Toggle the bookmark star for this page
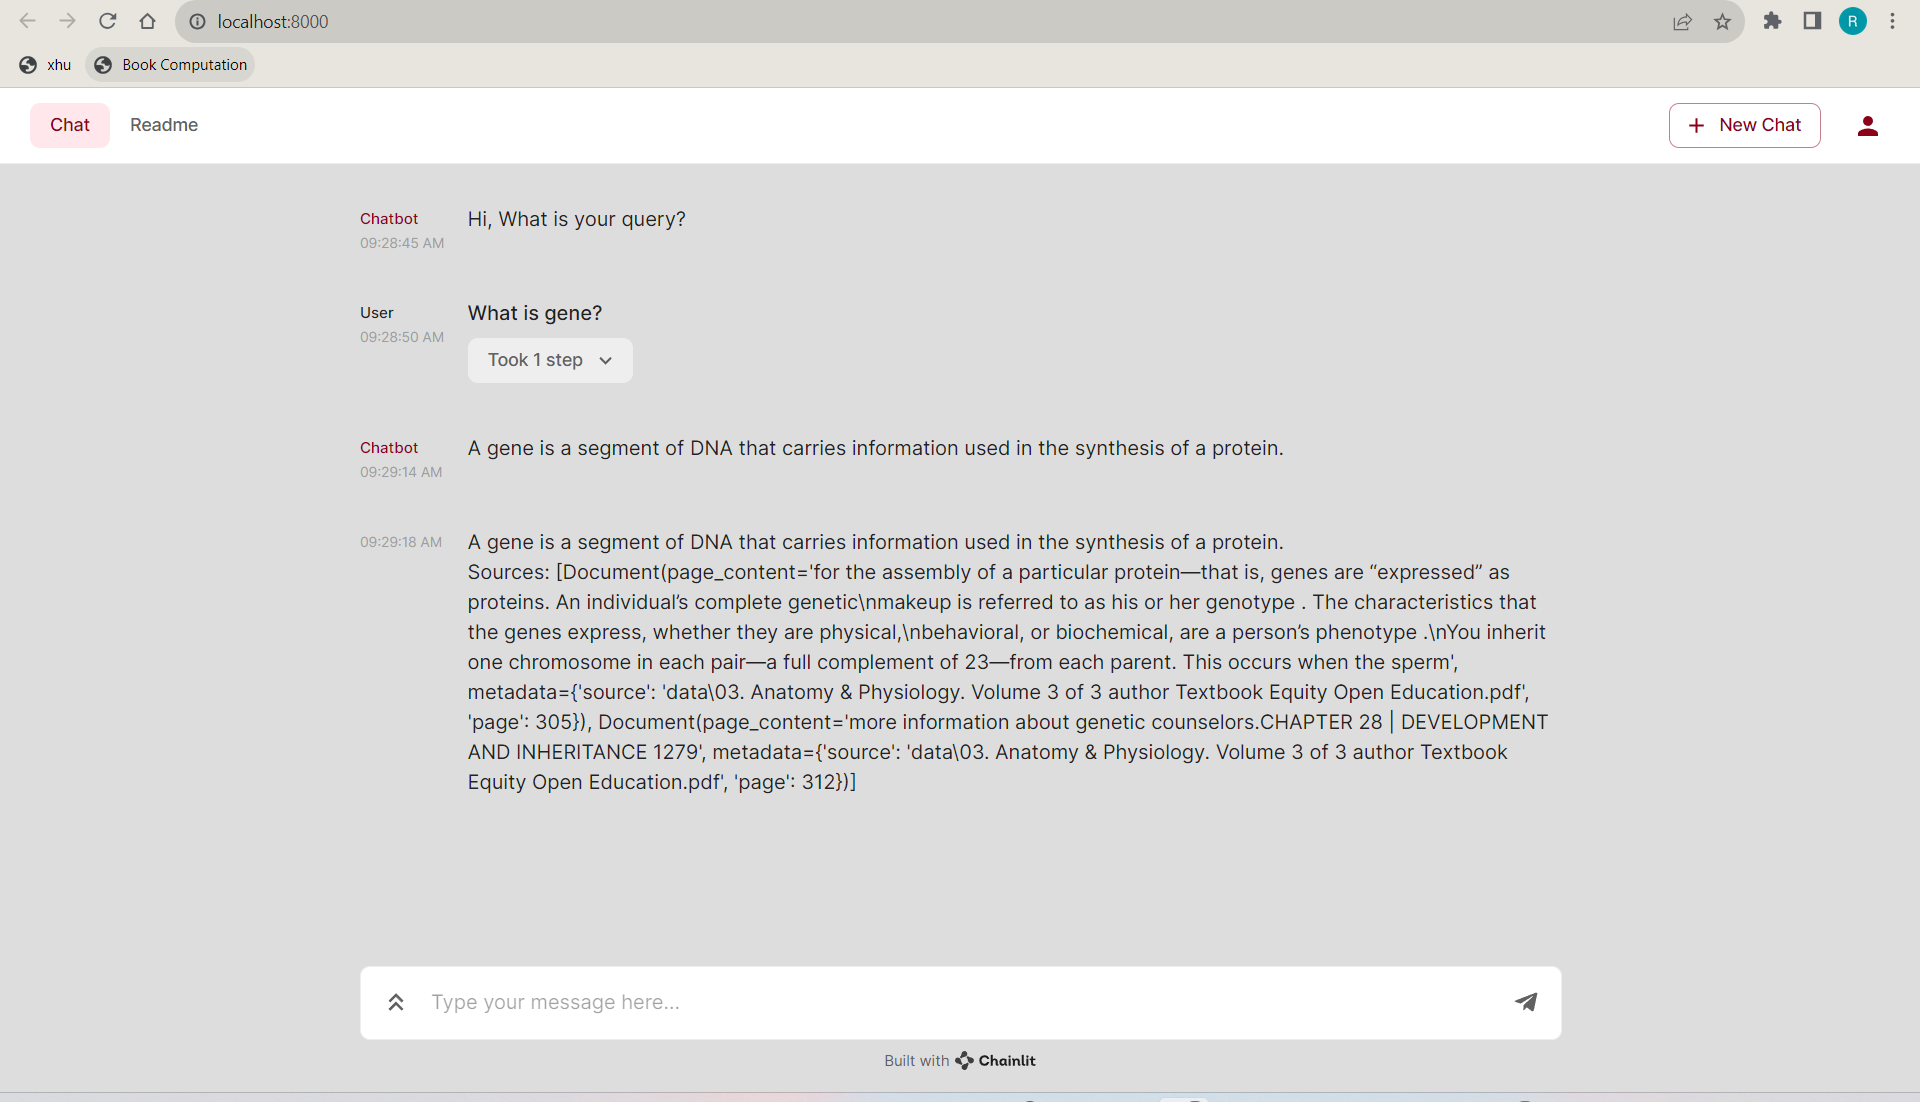Image resolution: width=1920 pixels, height=1102 pixels. point(1722,21)
